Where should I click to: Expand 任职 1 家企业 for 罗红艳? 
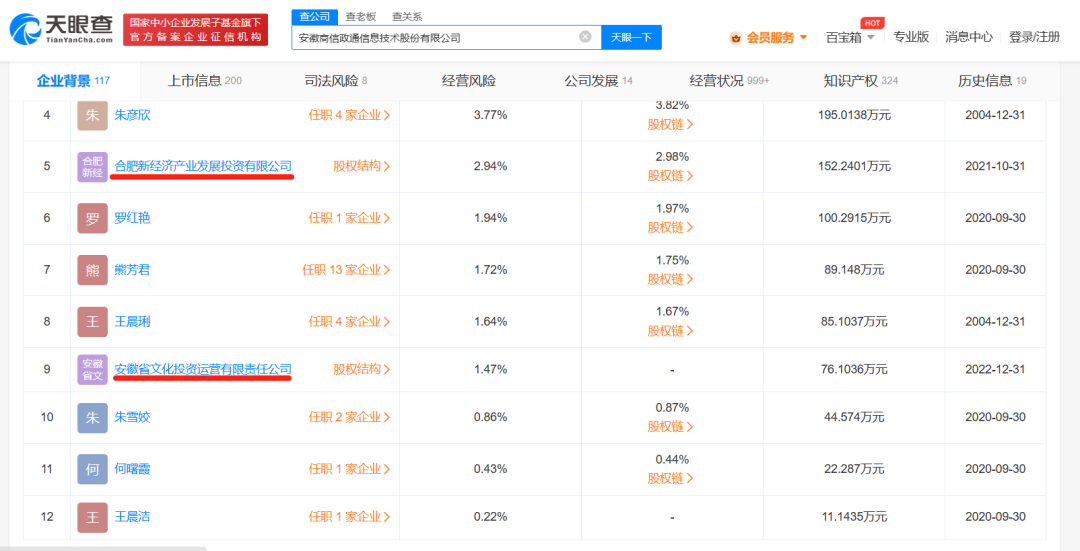pyautogui.click(x=349, y=218)
